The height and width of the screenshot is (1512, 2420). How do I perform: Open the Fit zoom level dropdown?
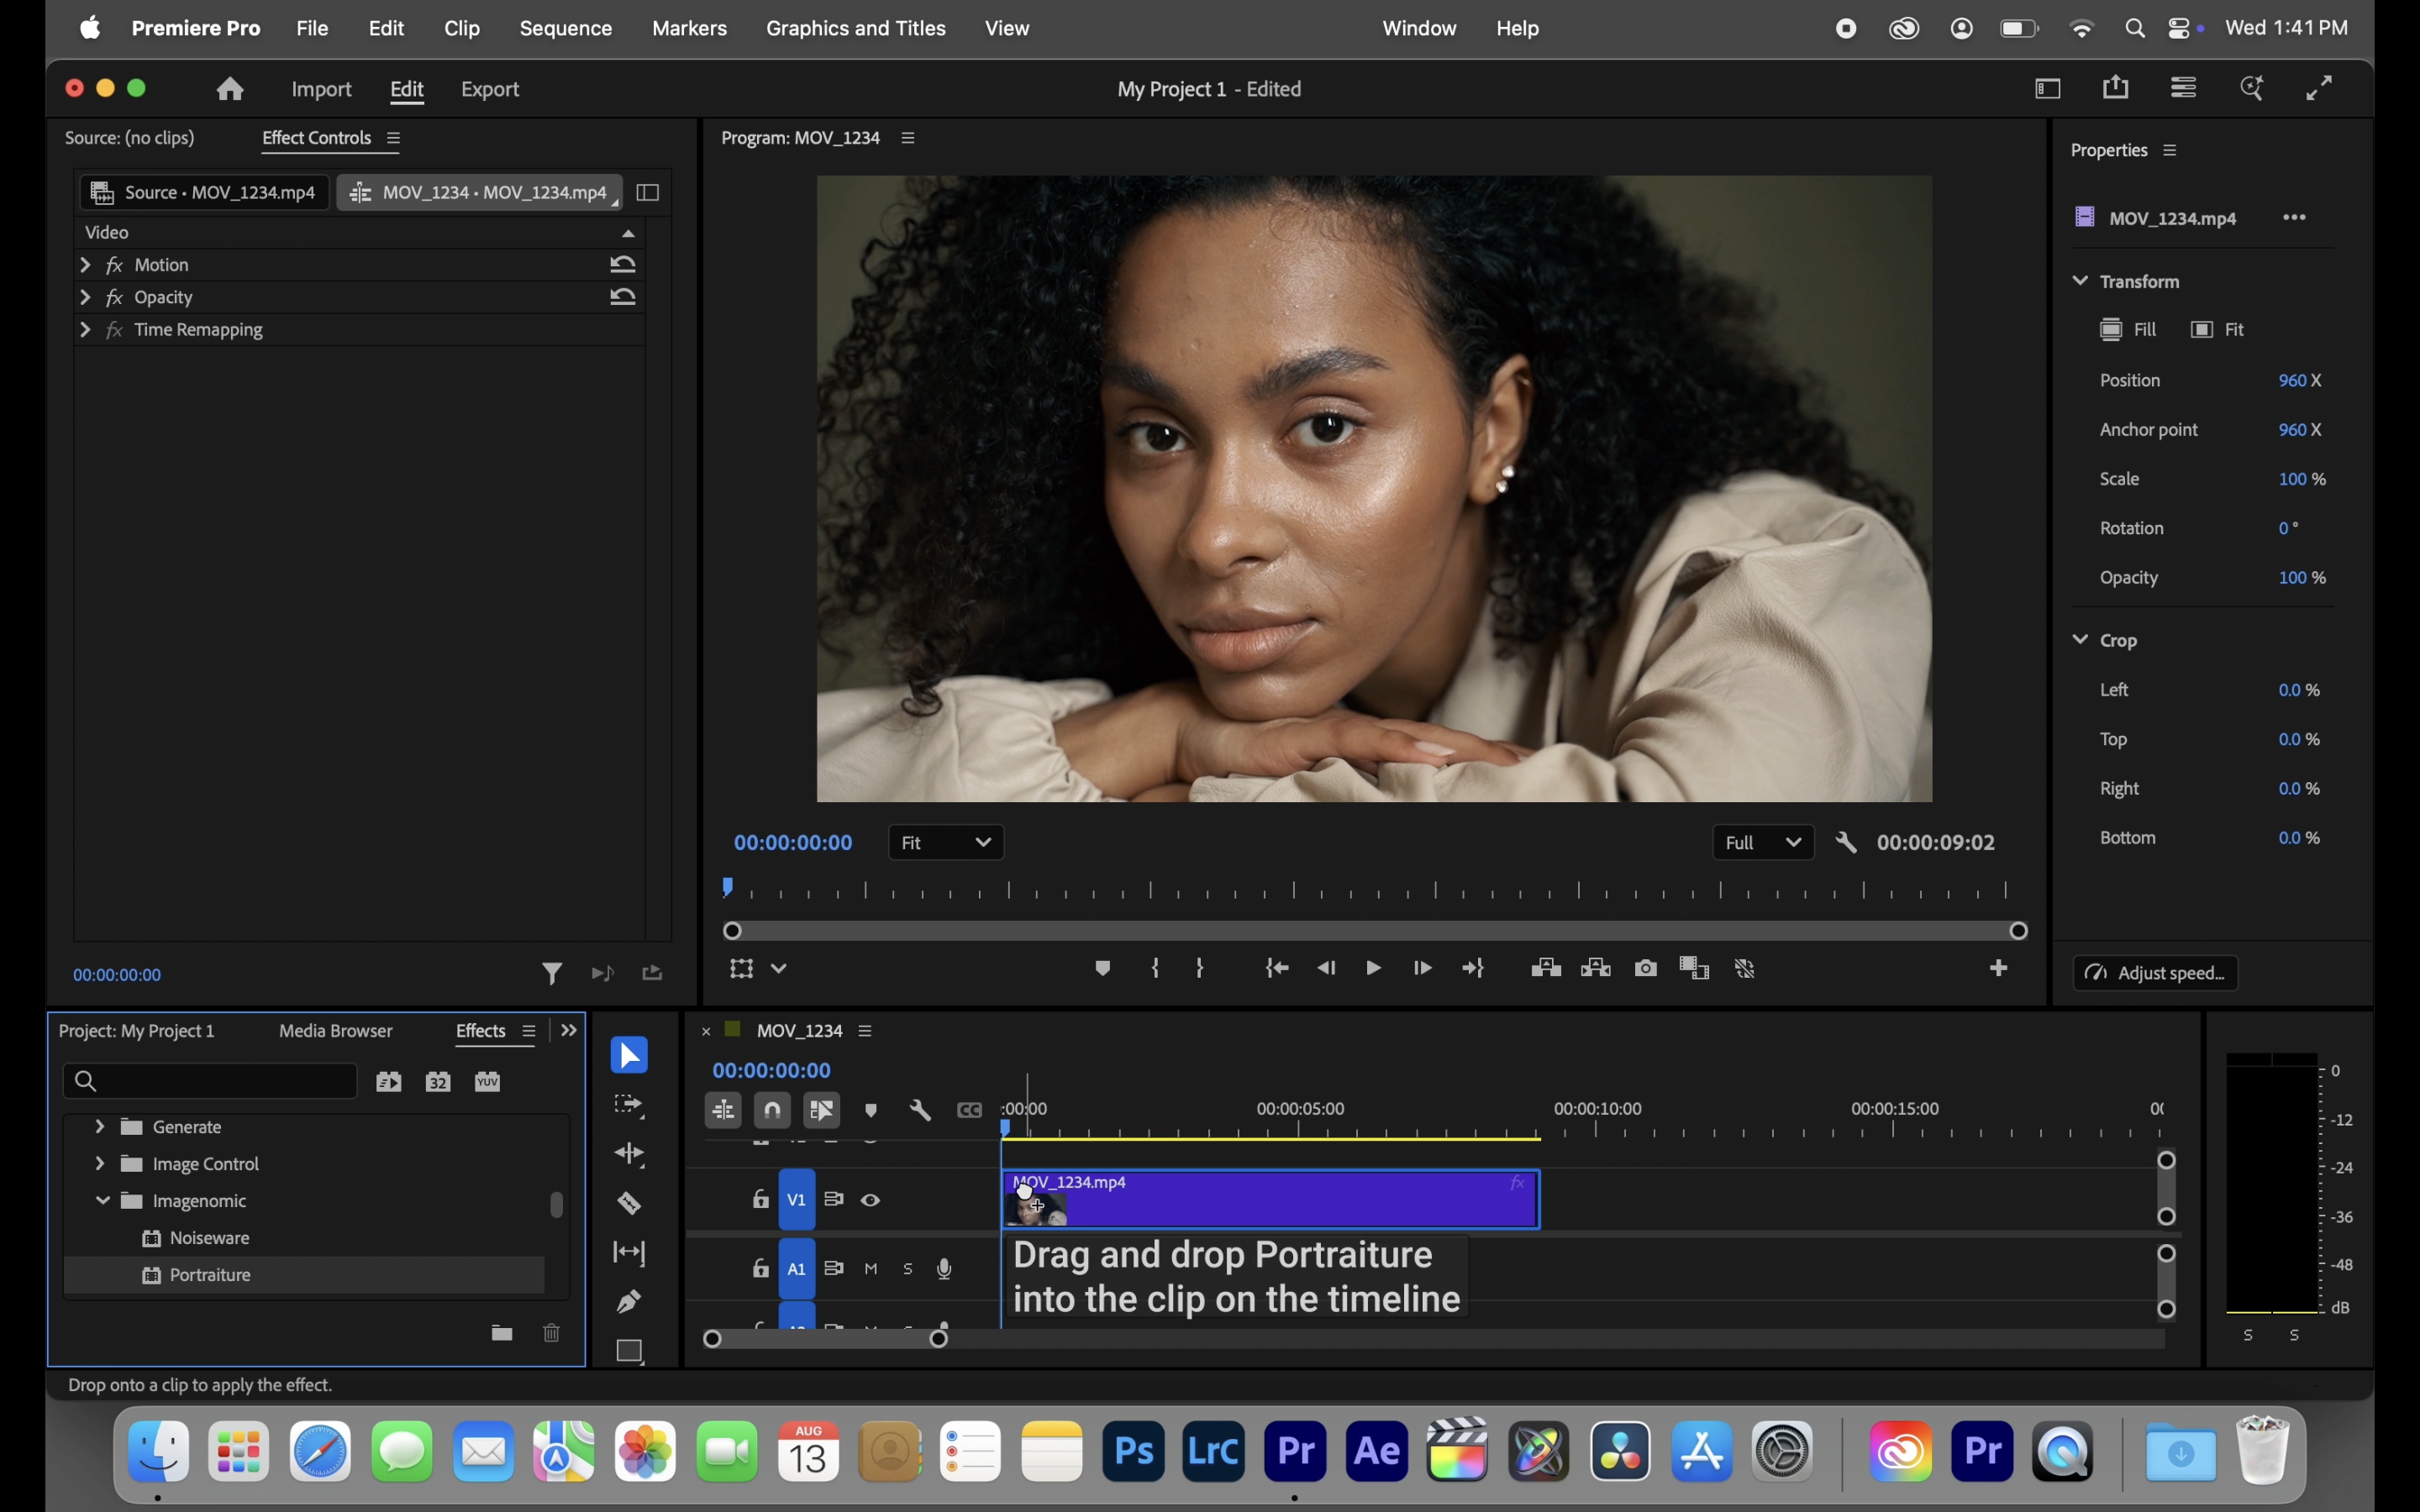946,843
